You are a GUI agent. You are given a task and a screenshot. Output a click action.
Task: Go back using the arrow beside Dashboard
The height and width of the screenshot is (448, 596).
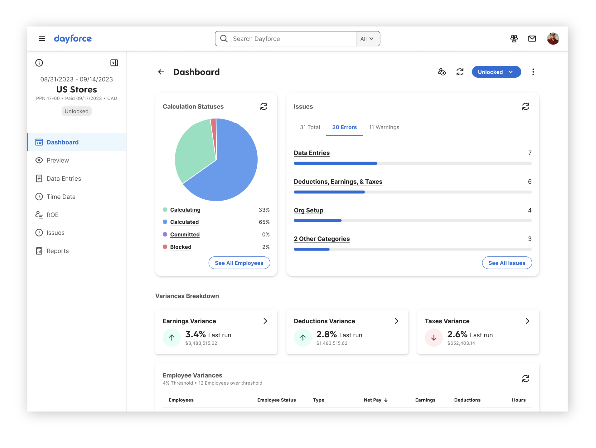click(x=161, y=72)
